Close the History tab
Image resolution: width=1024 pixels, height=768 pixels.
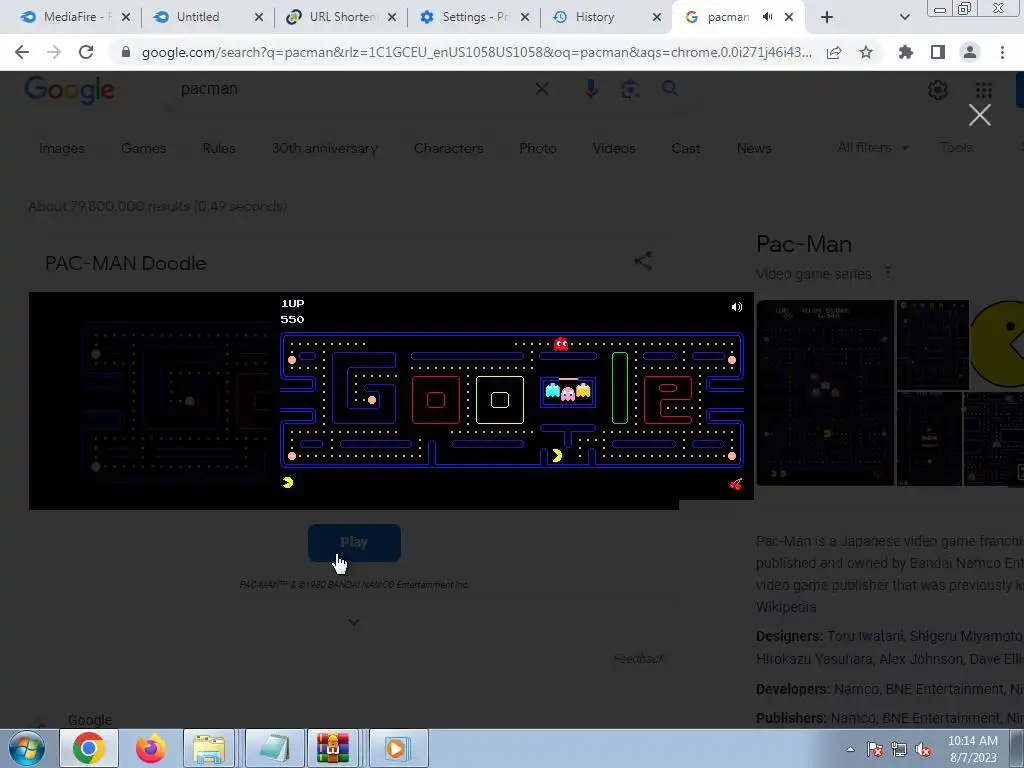657,17
